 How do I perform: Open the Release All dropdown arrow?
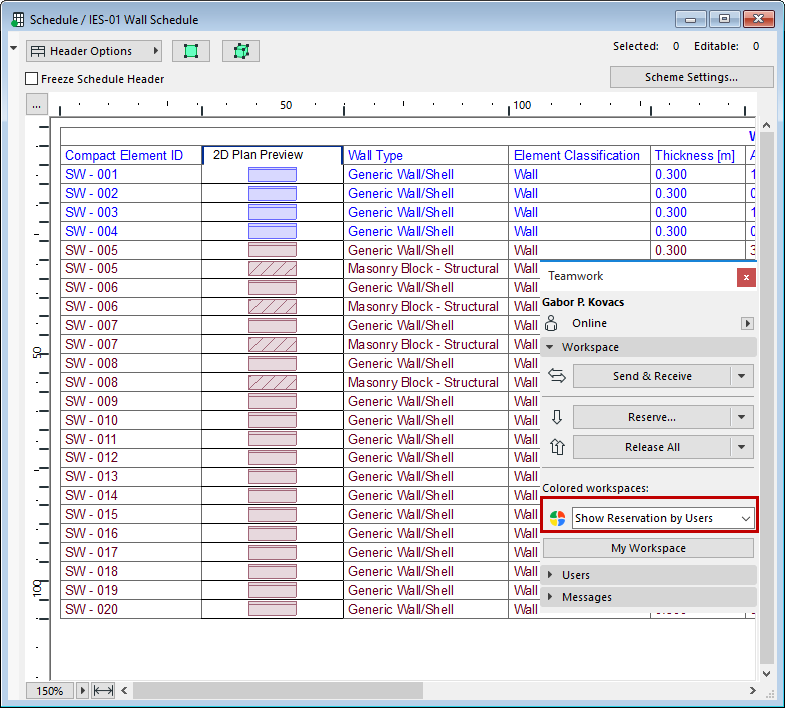[x=741, y=447]
